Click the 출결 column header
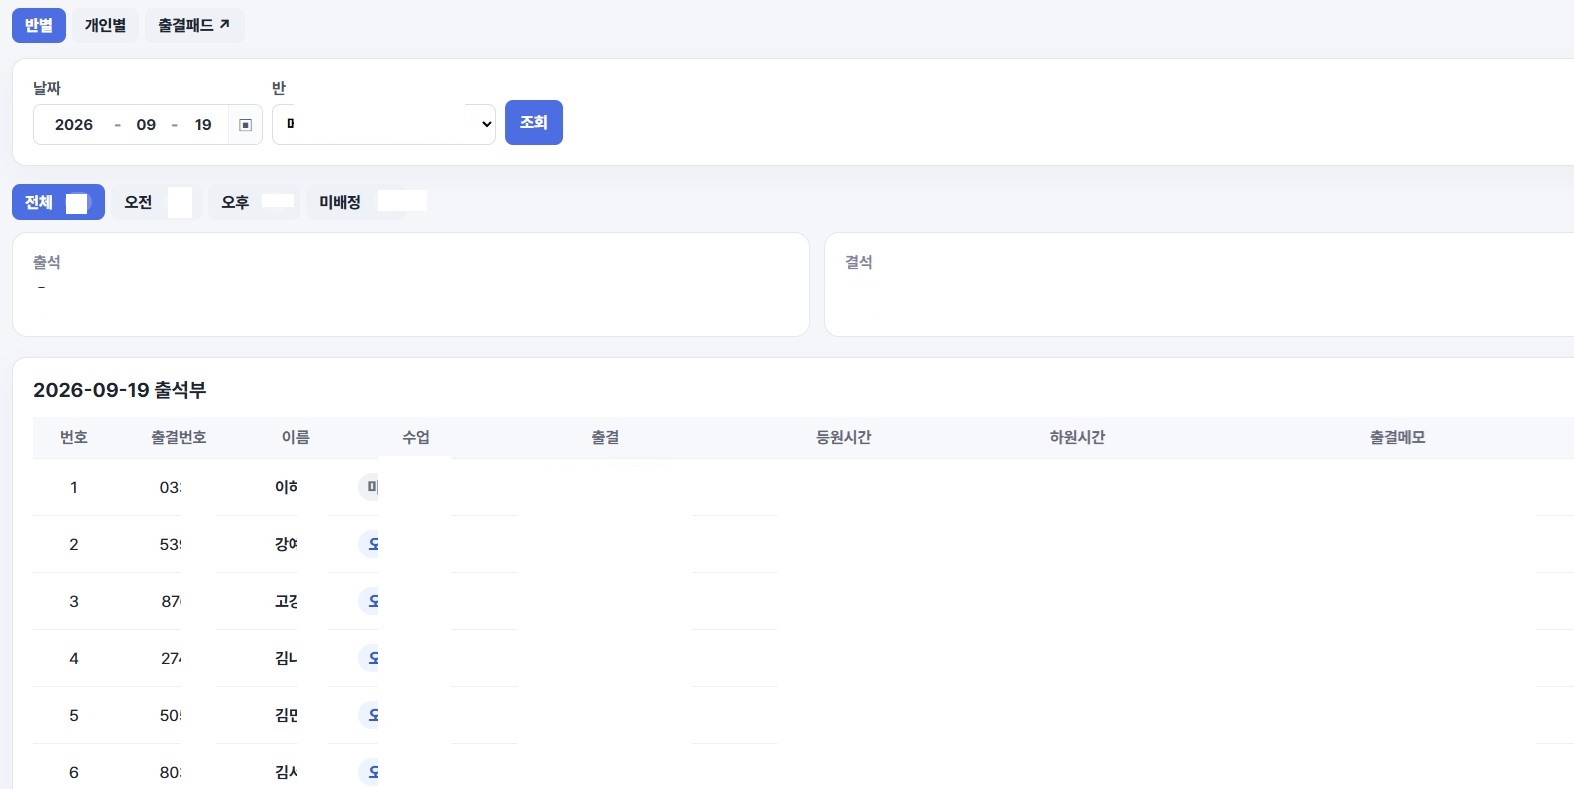 tap(605, 437)
